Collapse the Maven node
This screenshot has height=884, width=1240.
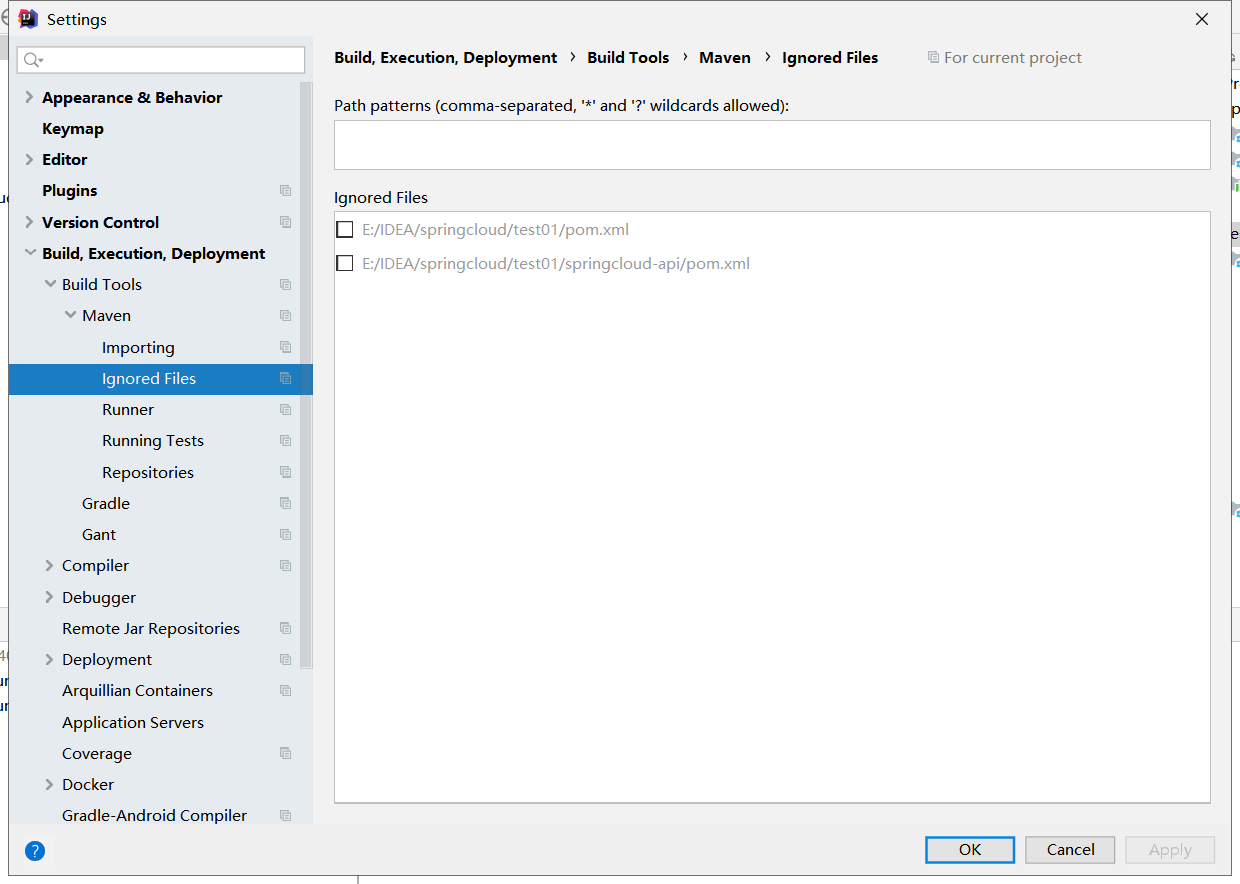70,315
